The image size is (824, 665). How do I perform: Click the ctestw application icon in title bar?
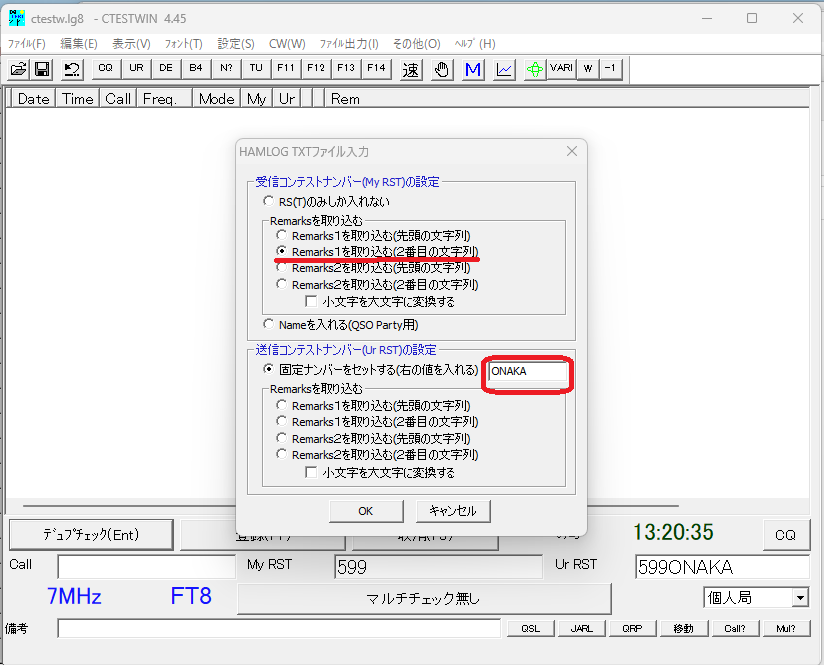[17, 18]
